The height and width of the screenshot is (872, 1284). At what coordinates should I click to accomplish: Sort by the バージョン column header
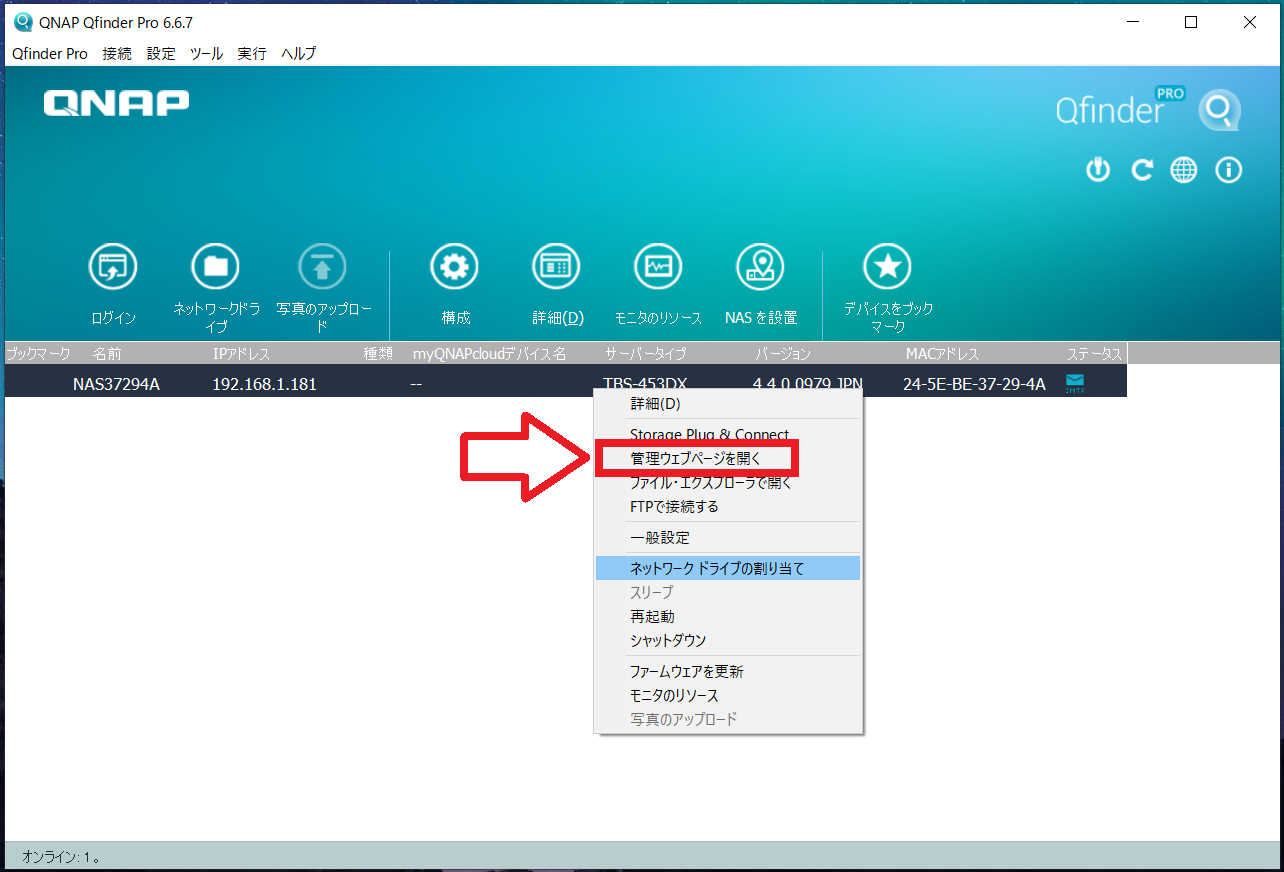click(x=782, y=354)
